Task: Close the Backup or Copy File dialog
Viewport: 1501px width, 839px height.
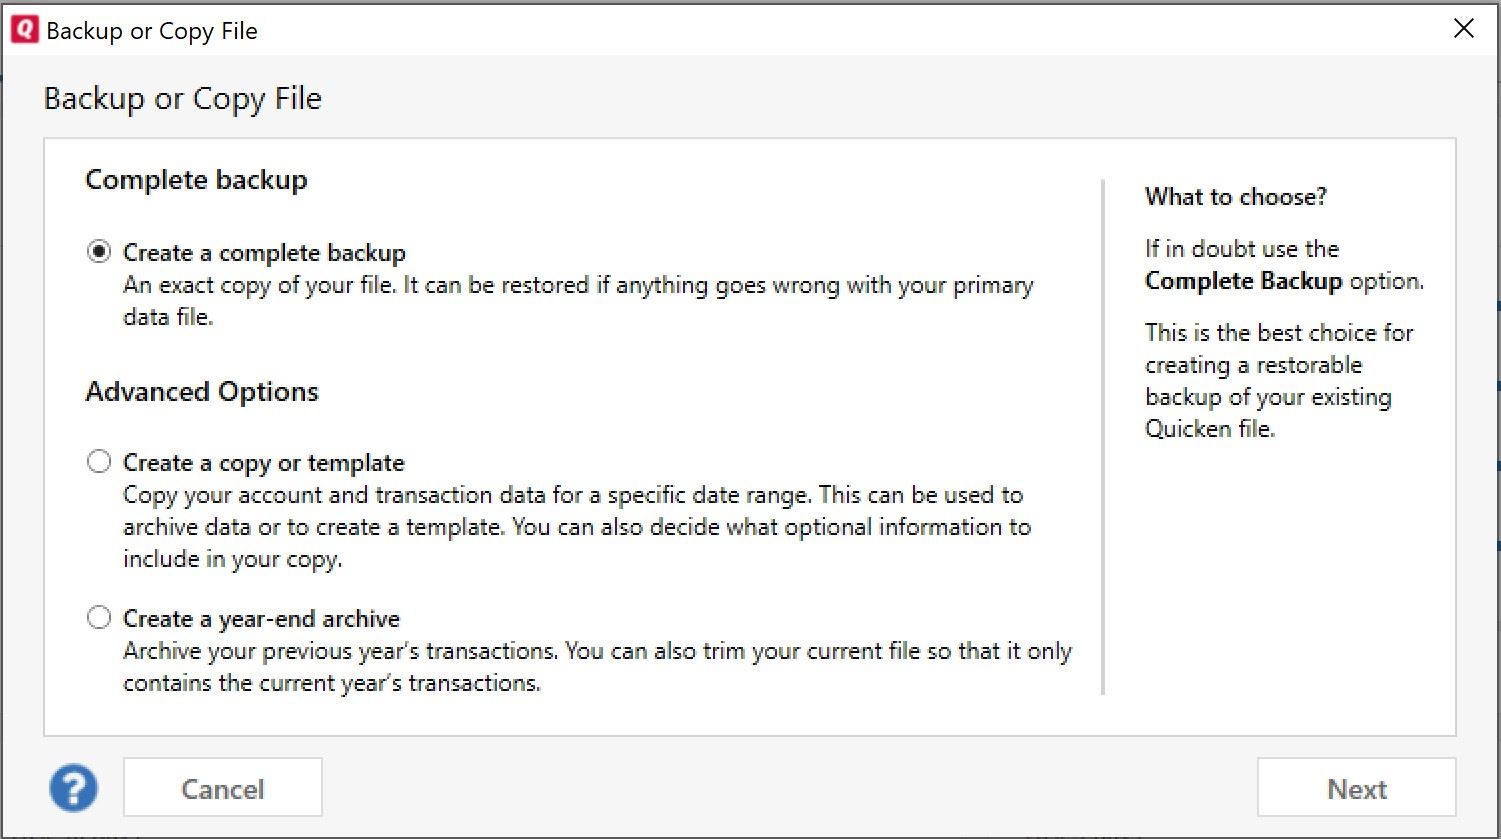Action: pyautogui.click(x=1463, y=29)
